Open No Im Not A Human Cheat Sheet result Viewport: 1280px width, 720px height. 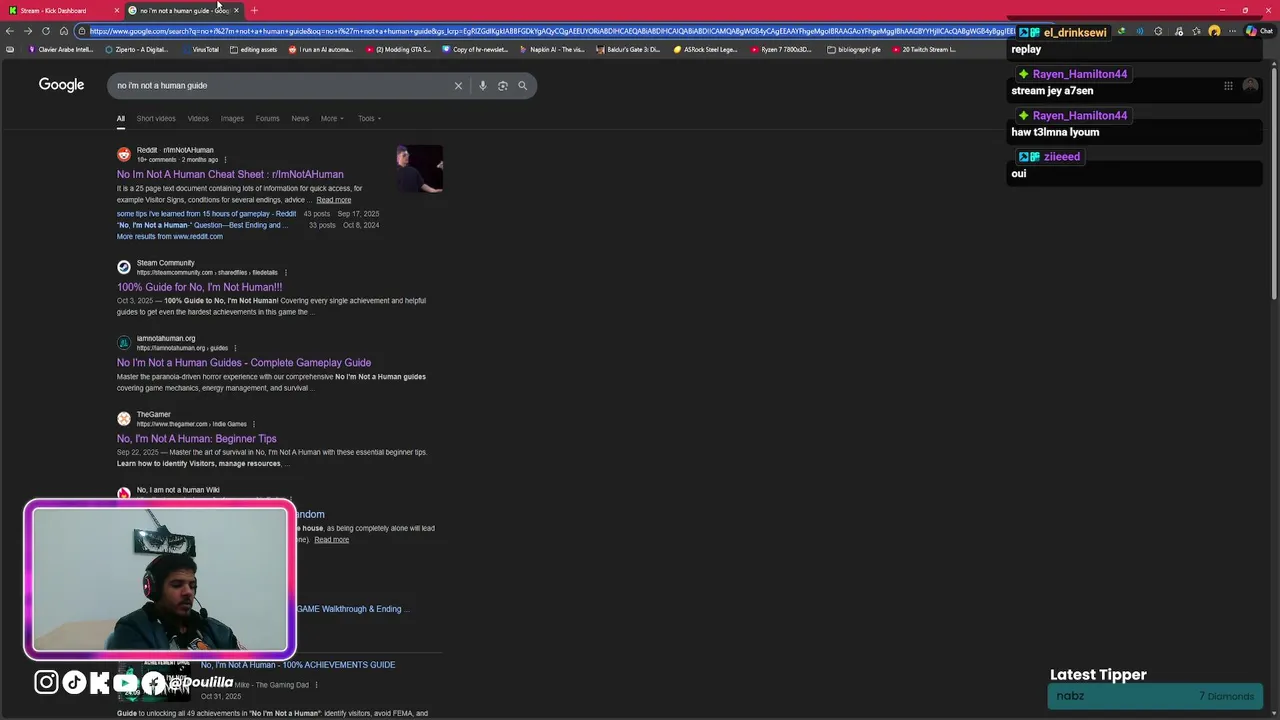coord(230,174)
